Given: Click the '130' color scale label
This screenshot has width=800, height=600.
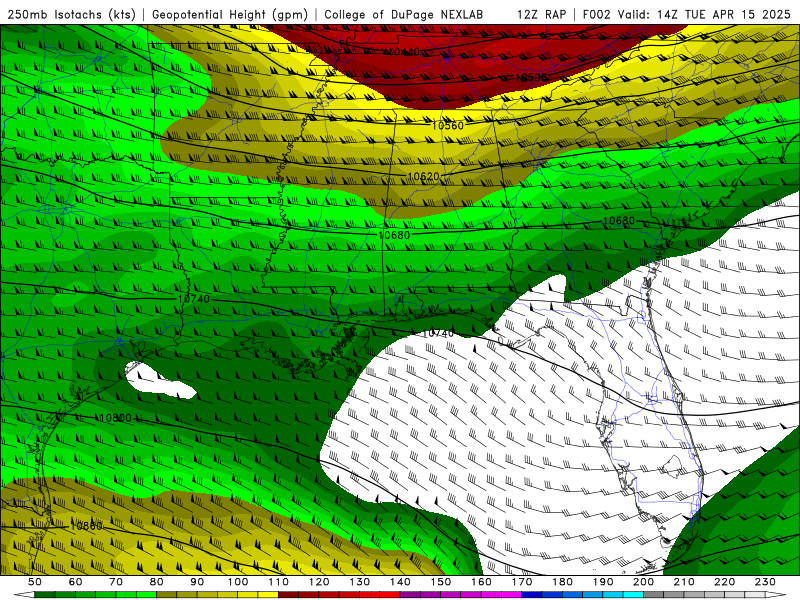Looking at the screenshot, I should click(360, 582).
